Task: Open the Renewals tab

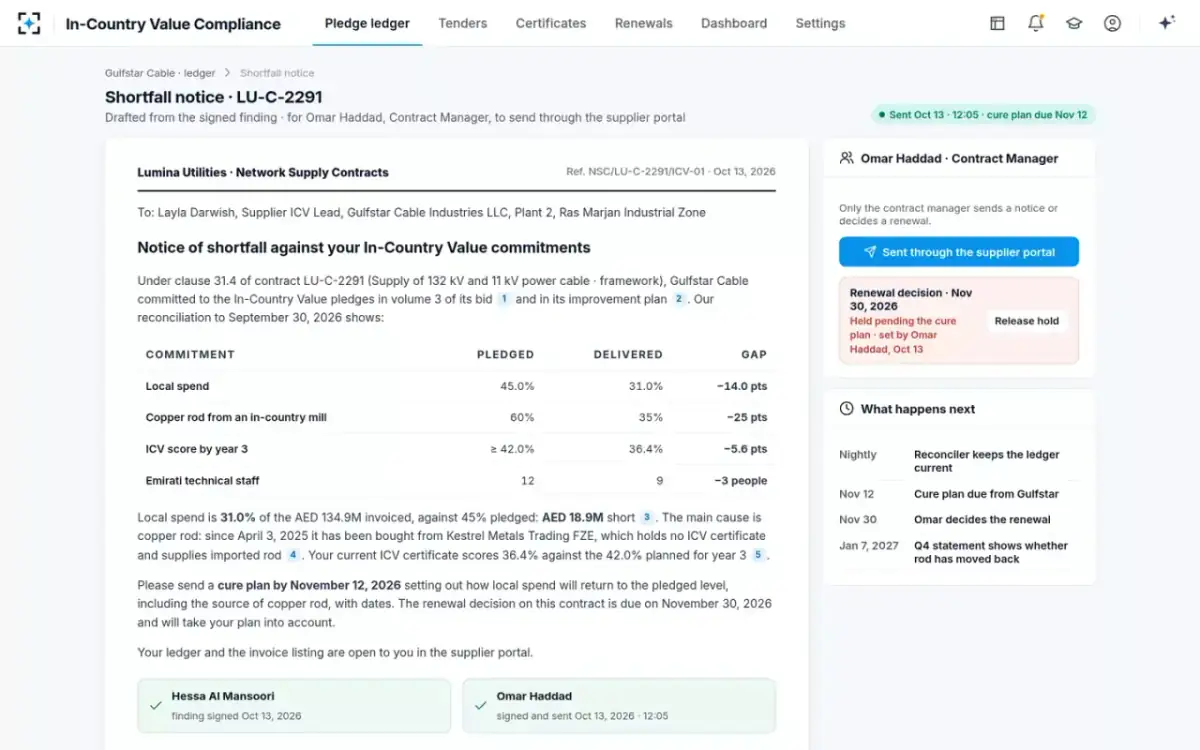Action: pyautogui.click(x=644, y=23)
